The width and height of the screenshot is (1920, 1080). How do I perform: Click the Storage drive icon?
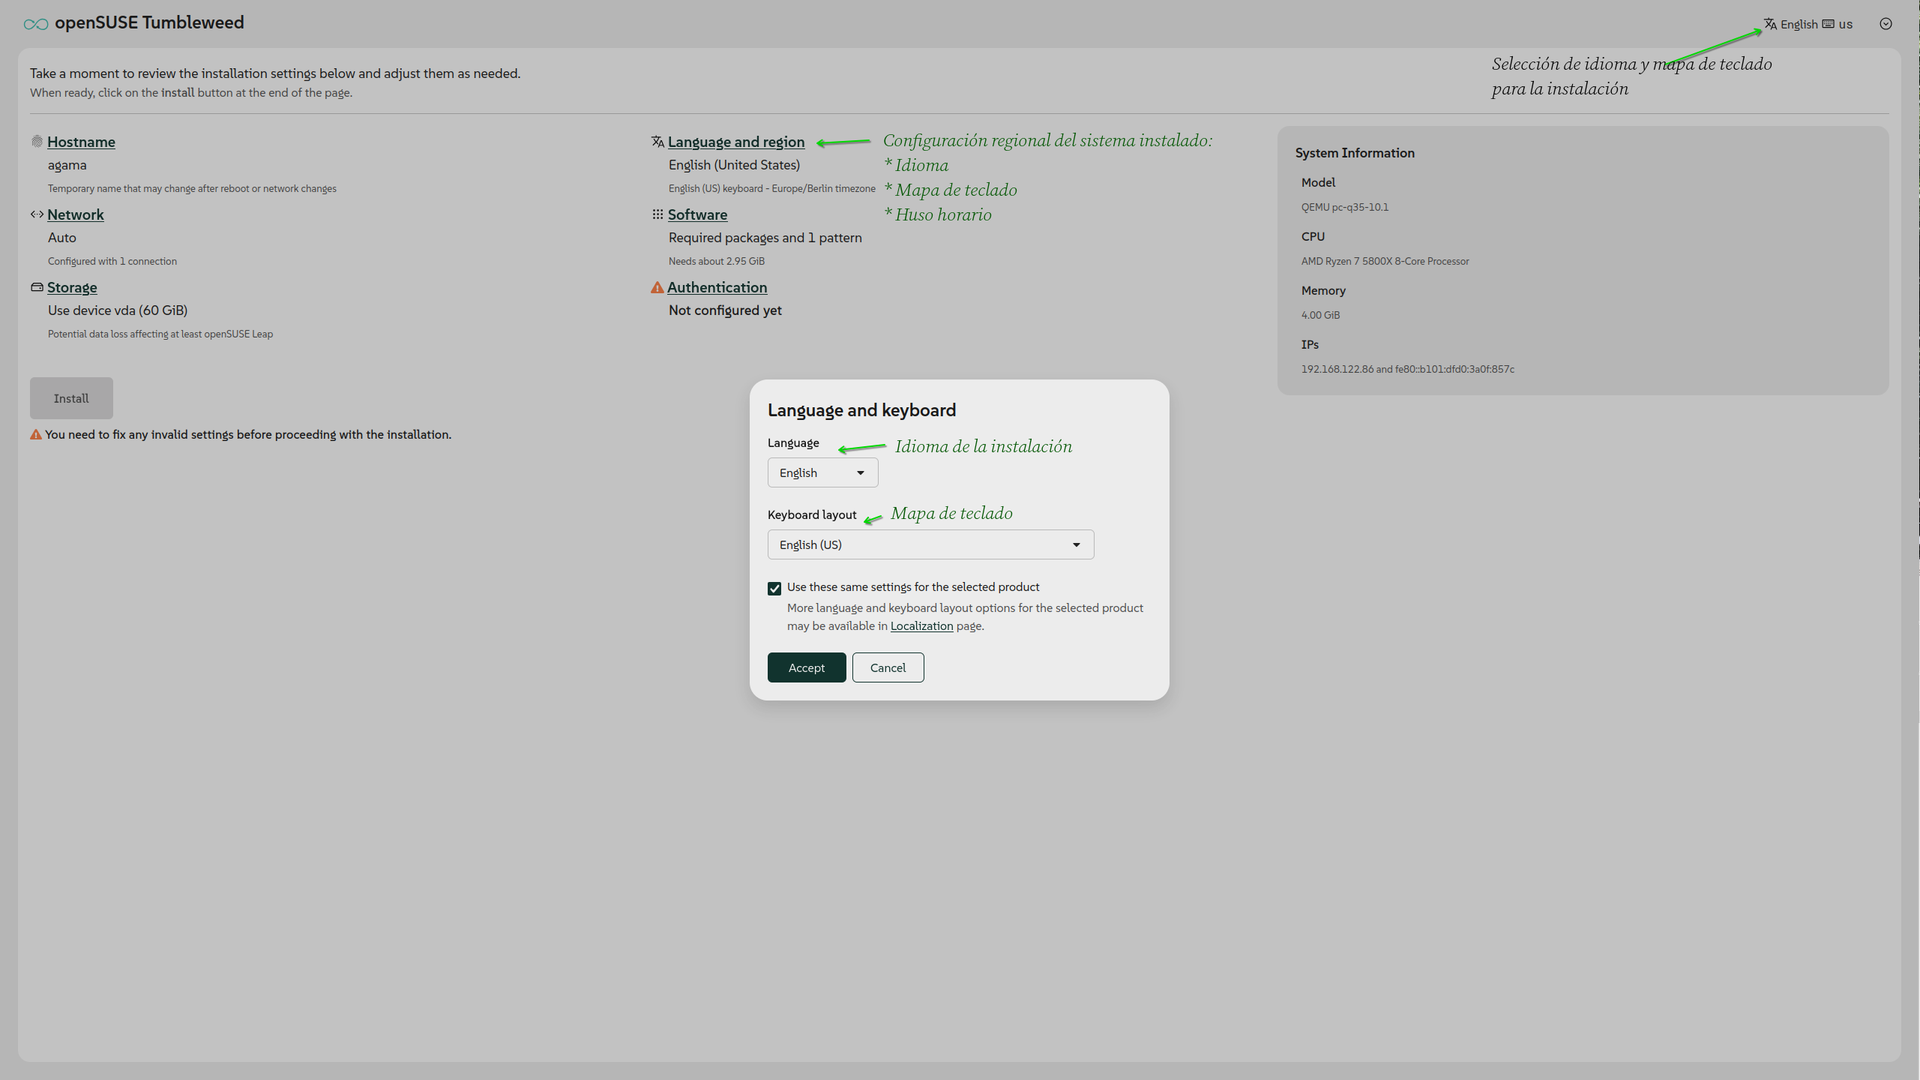tap(37, 287)
